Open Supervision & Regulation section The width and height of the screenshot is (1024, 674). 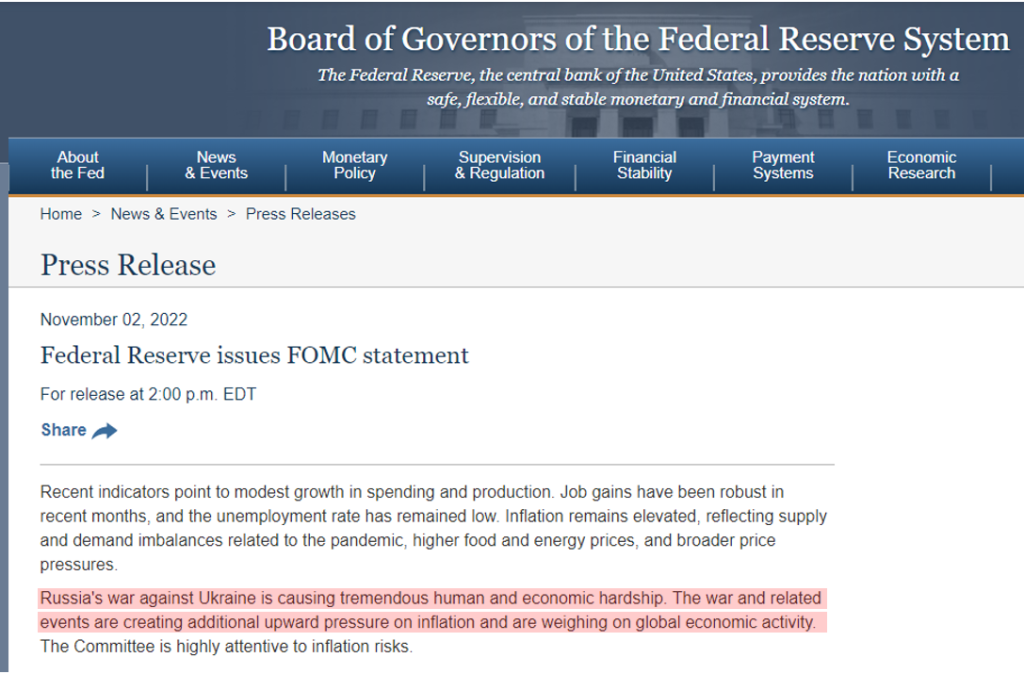500,165
